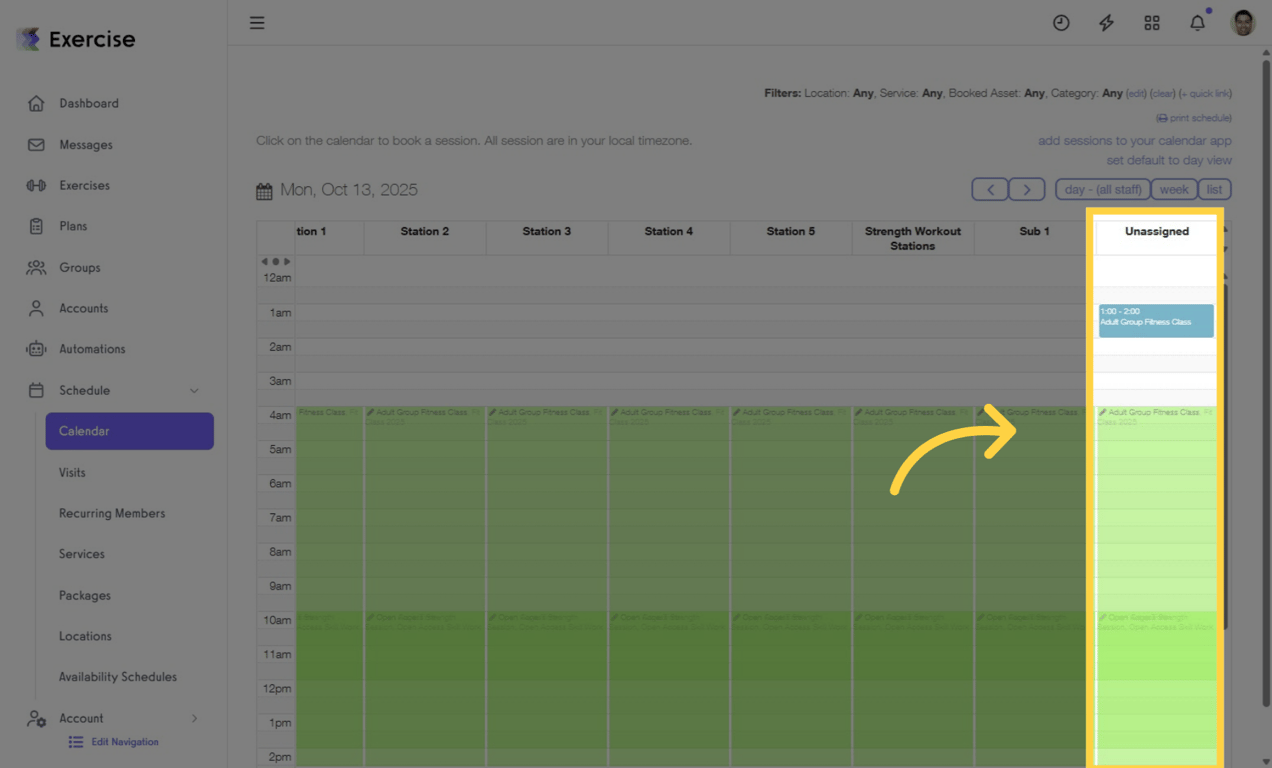Go to the next day using the right arrow button
Screen dimensions: 1272x768
(x=1027, y=188)
